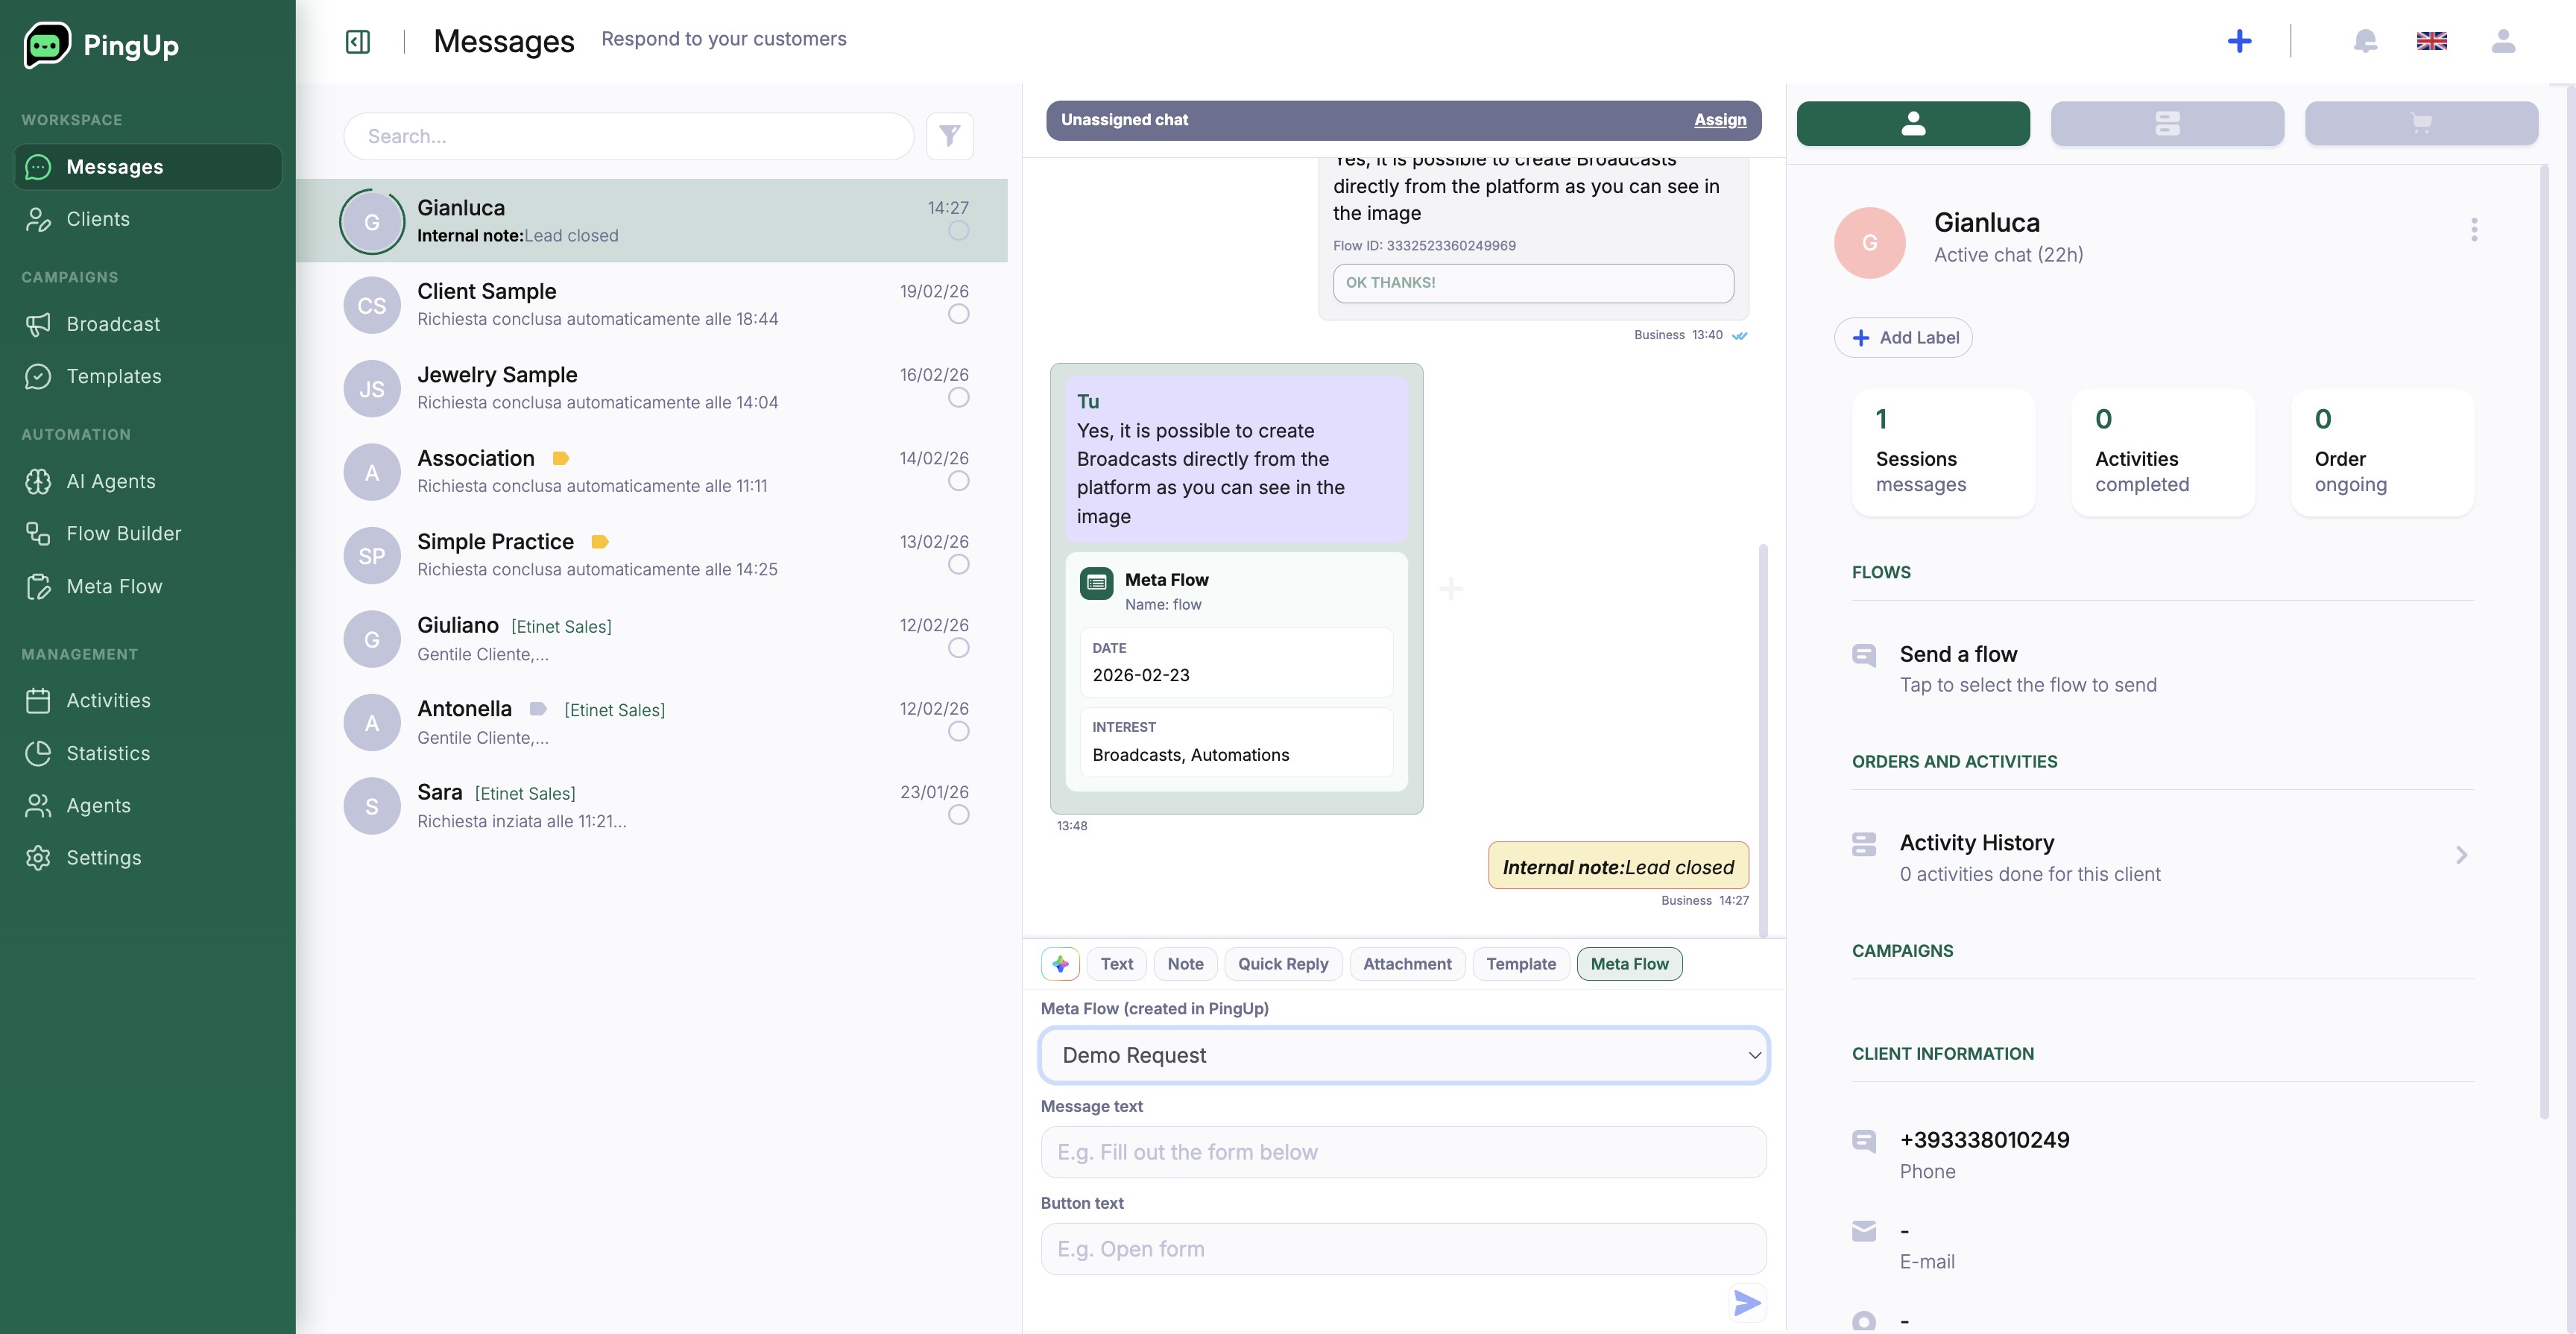
Task: Click the AI sparkle icon in composer
Action: click(x=1060, y=963)
